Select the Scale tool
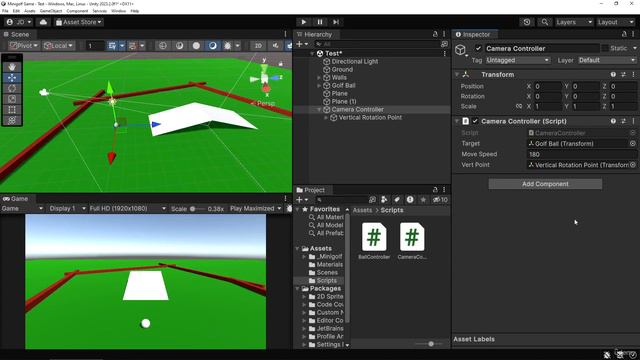 tap(12, 99)
